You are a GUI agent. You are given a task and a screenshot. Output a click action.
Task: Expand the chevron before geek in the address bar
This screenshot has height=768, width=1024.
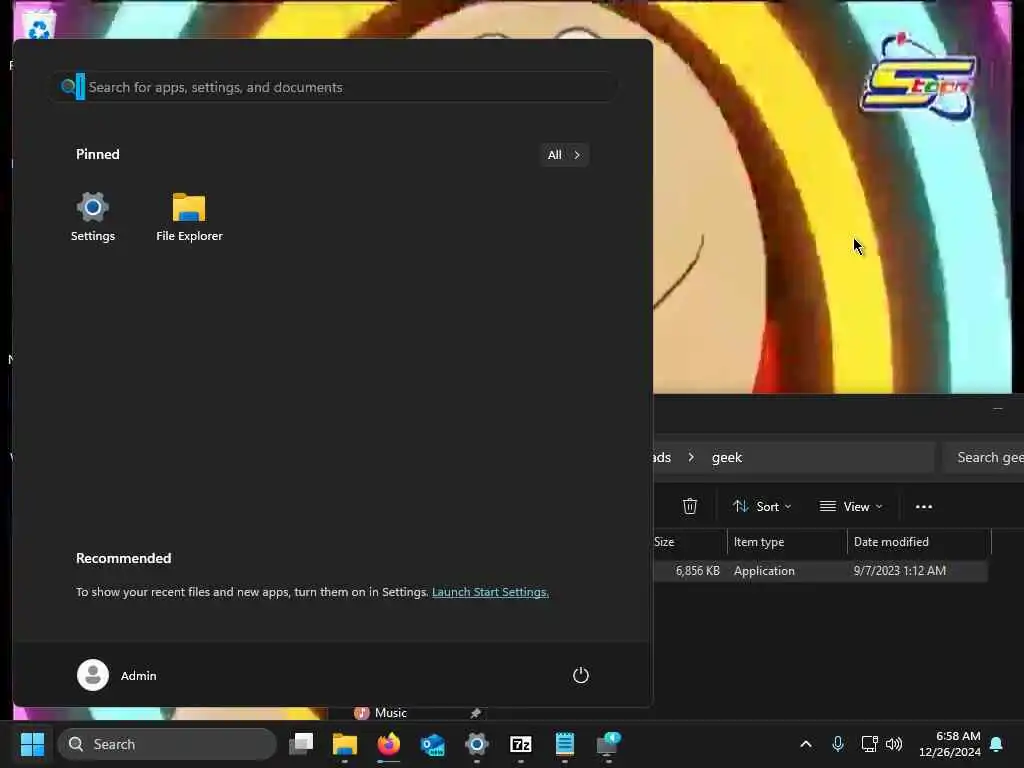(691, 457)
